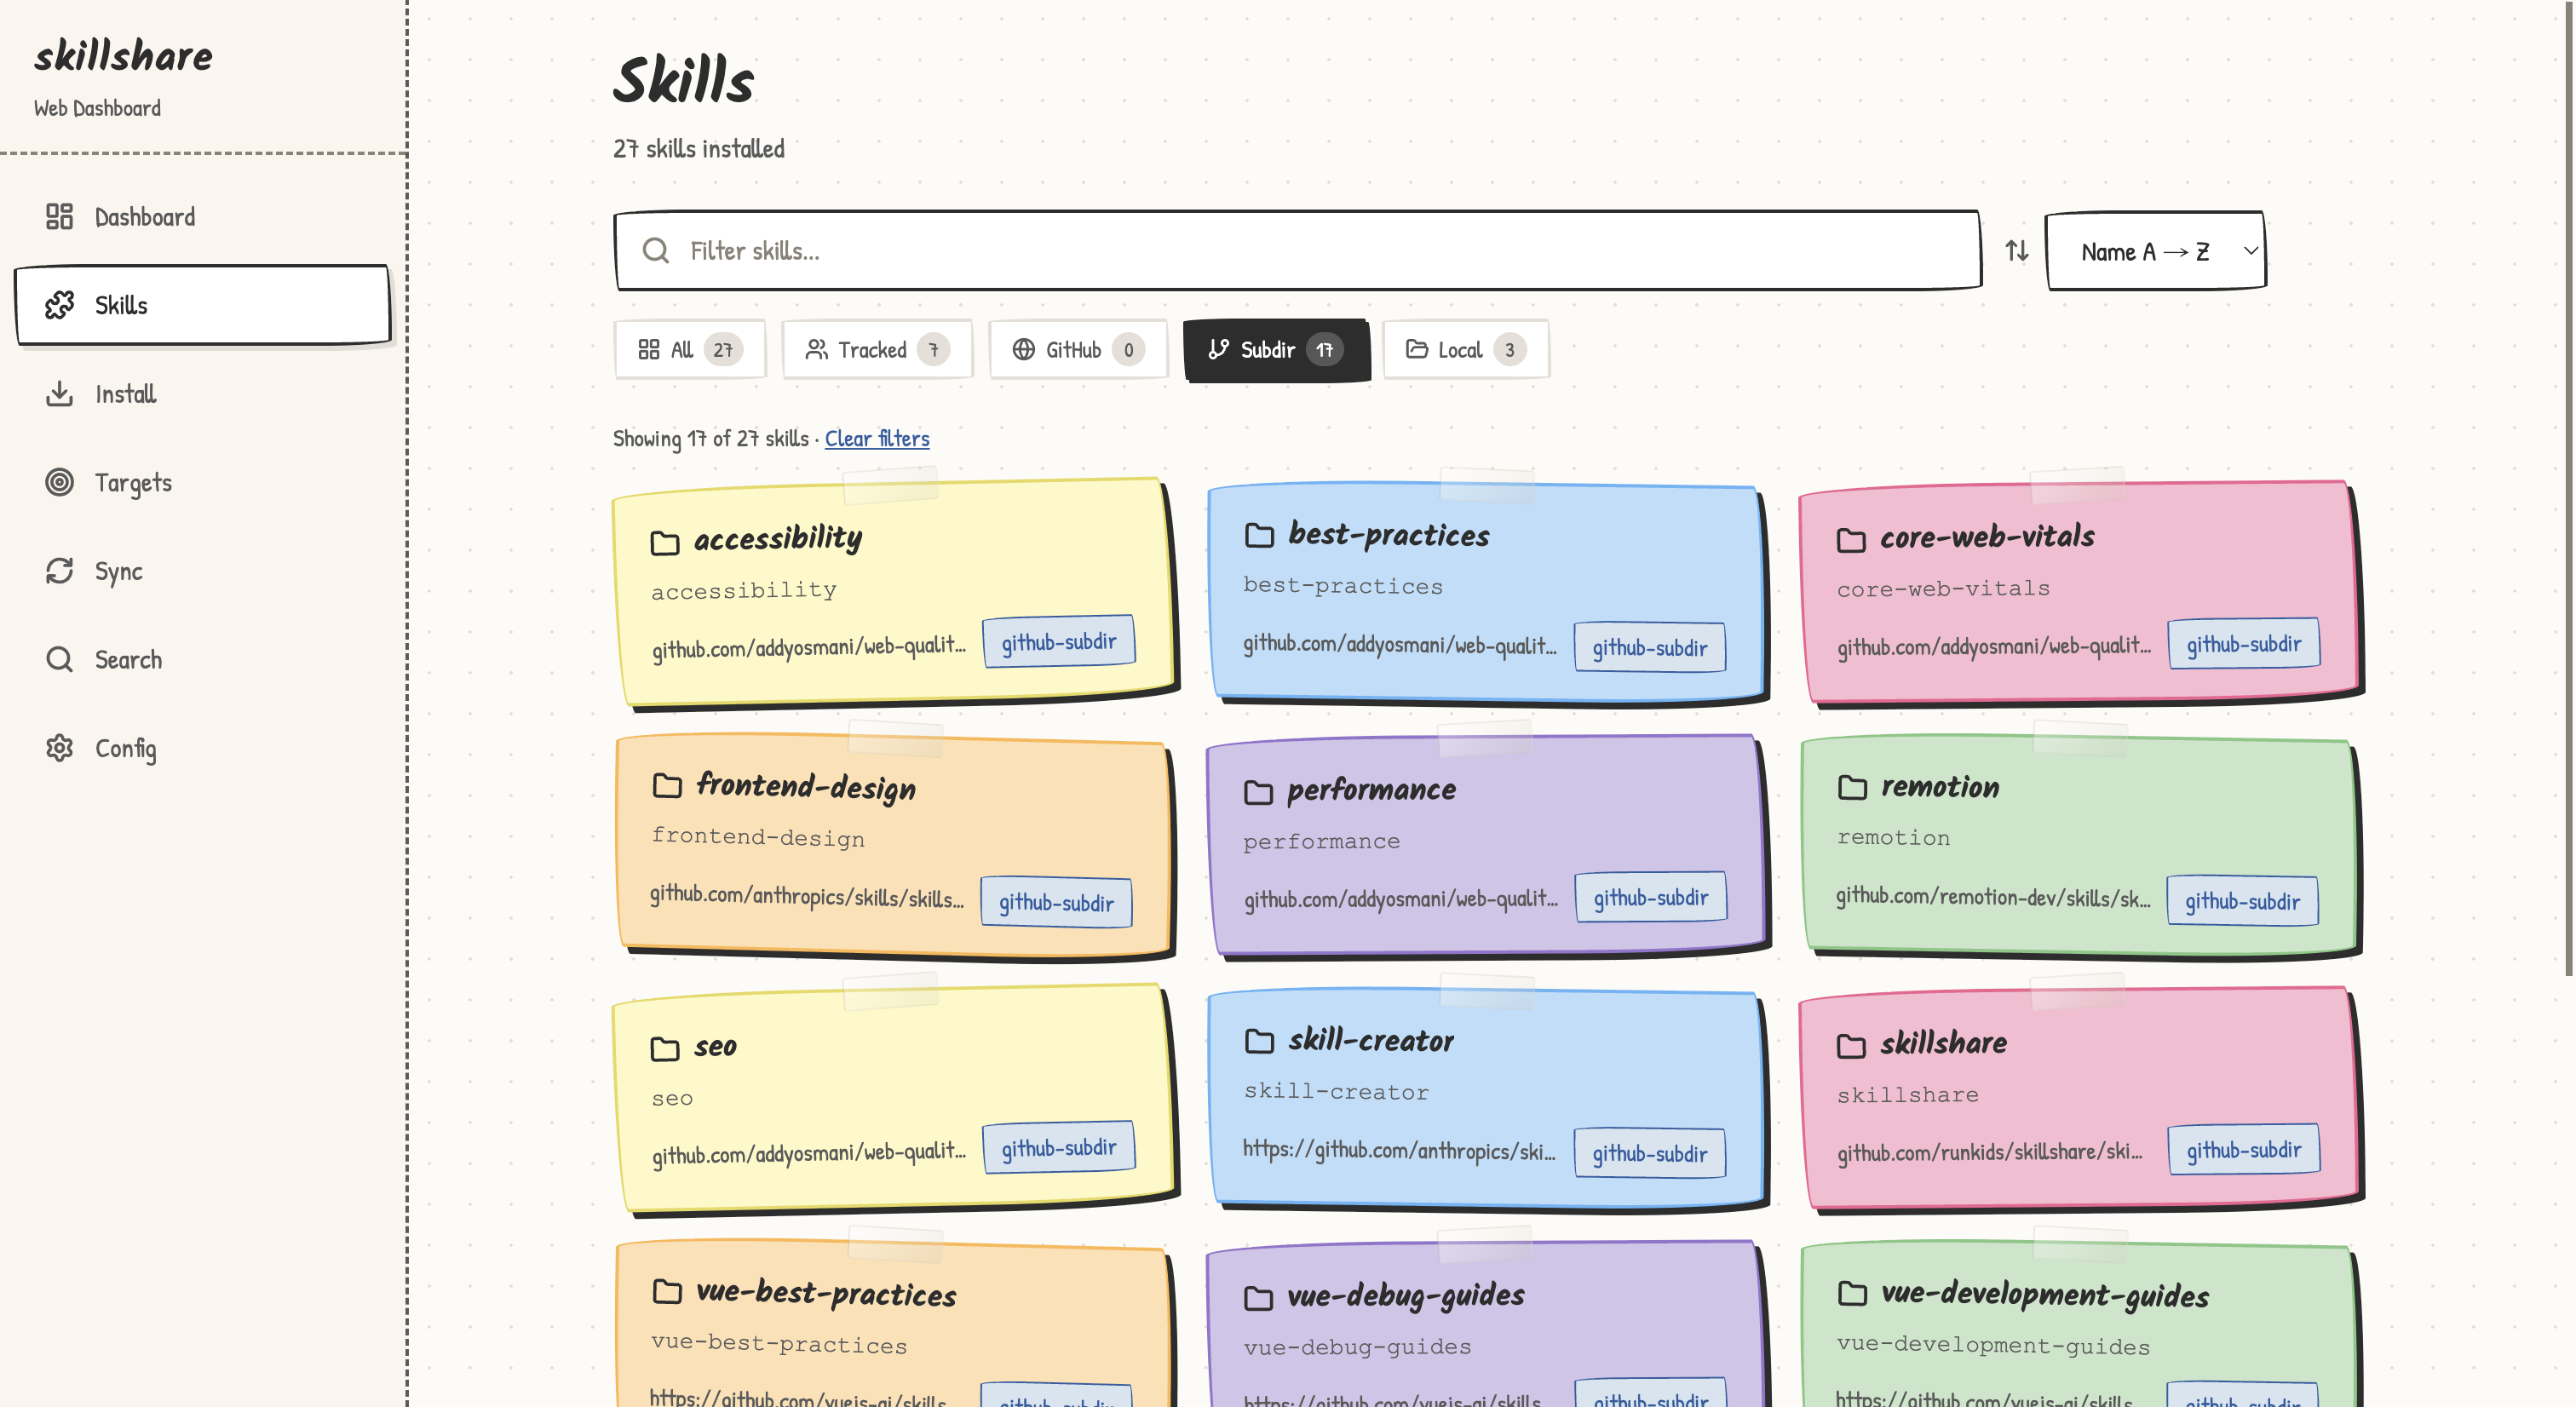The height and width of the screenshot is (1407, 2576).
Task: Select the Skills puzzle icon in sidebar
Action: tap(60, 305)
